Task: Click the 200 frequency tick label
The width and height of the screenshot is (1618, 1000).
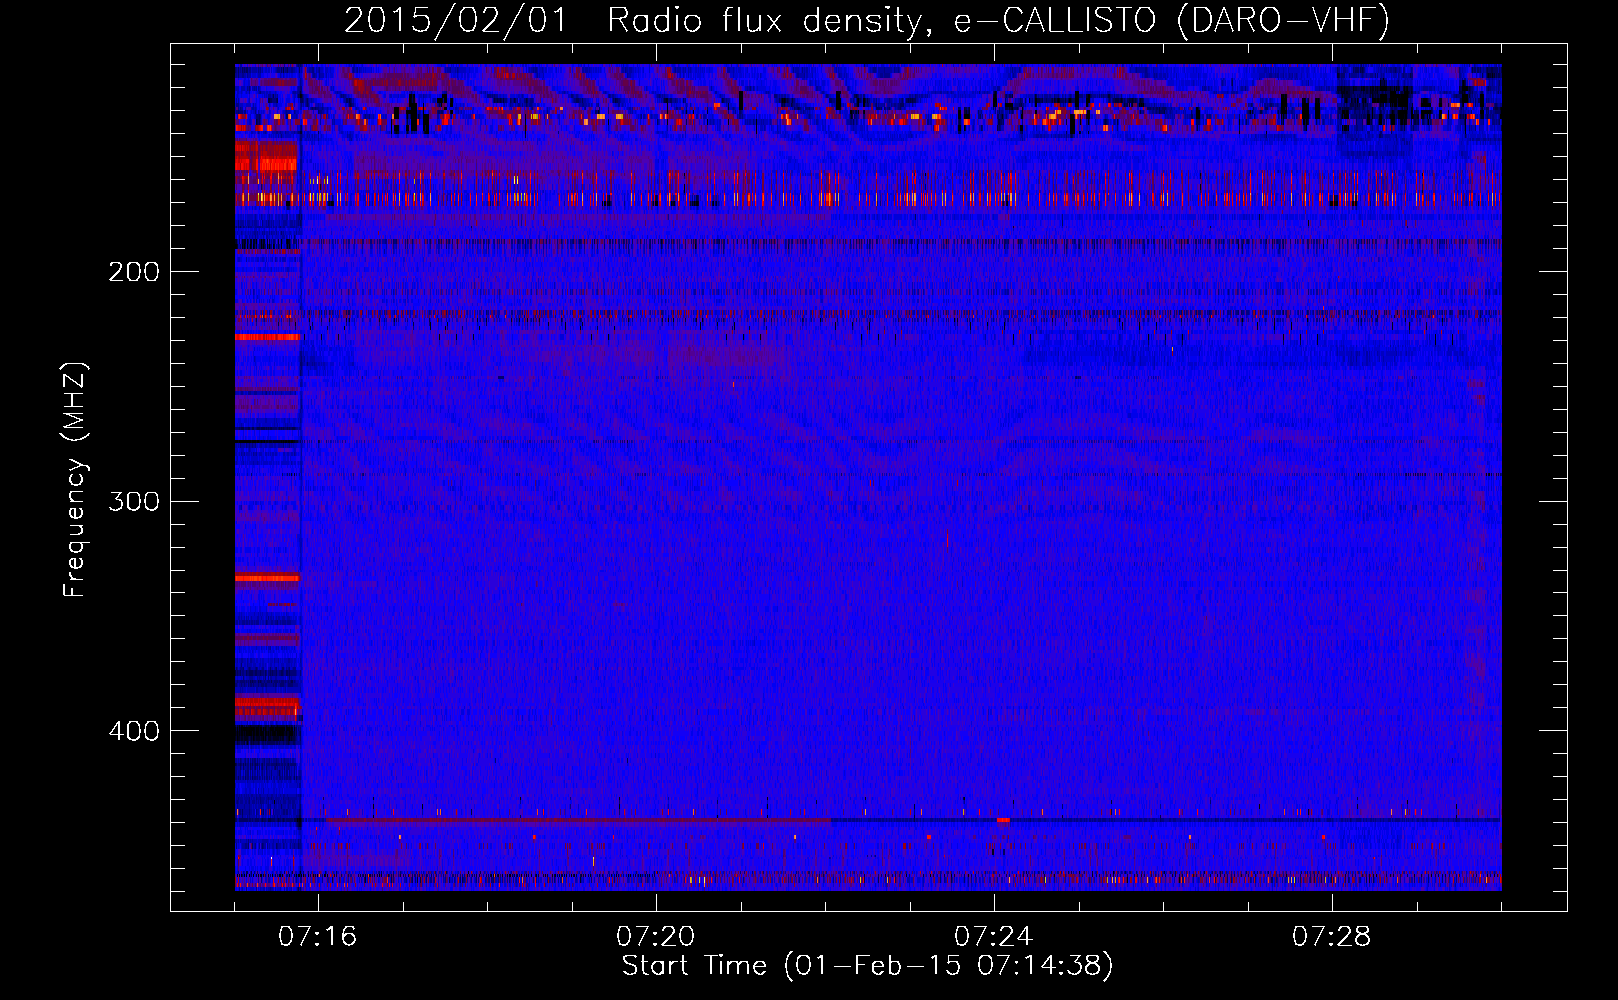Action: tap(133, 272)
